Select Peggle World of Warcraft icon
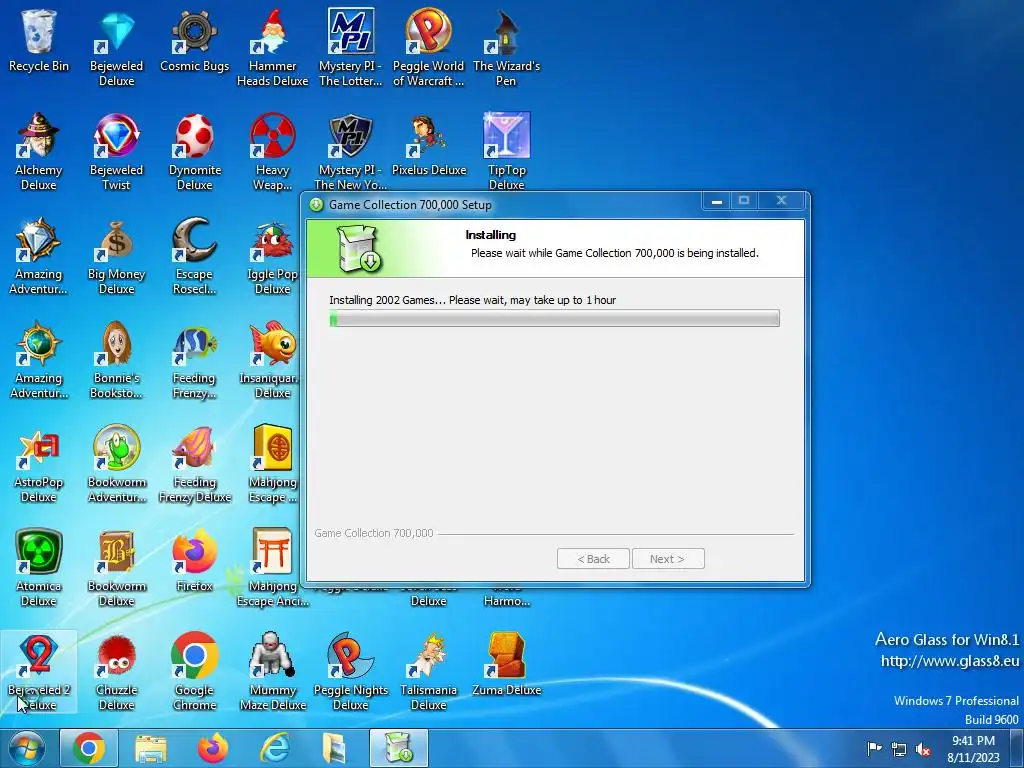 (428, 47)
